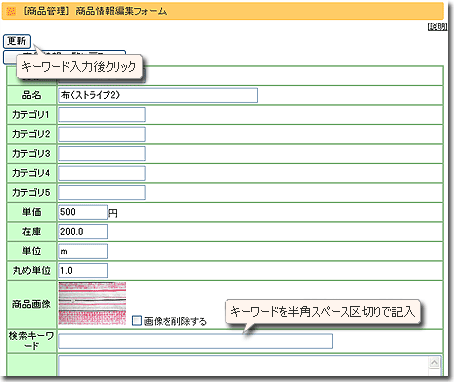This screenshot has width=454, height=382.
Task: Click the 円 text after price
Action: [x=113, y=213]
